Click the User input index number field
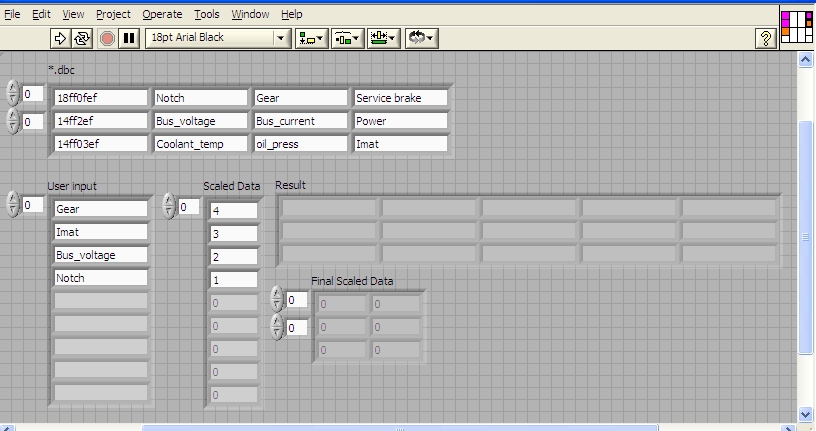Image resolution: width=816 pixels, height=431 pixels. pyautogui.click(x=33, y=205)
